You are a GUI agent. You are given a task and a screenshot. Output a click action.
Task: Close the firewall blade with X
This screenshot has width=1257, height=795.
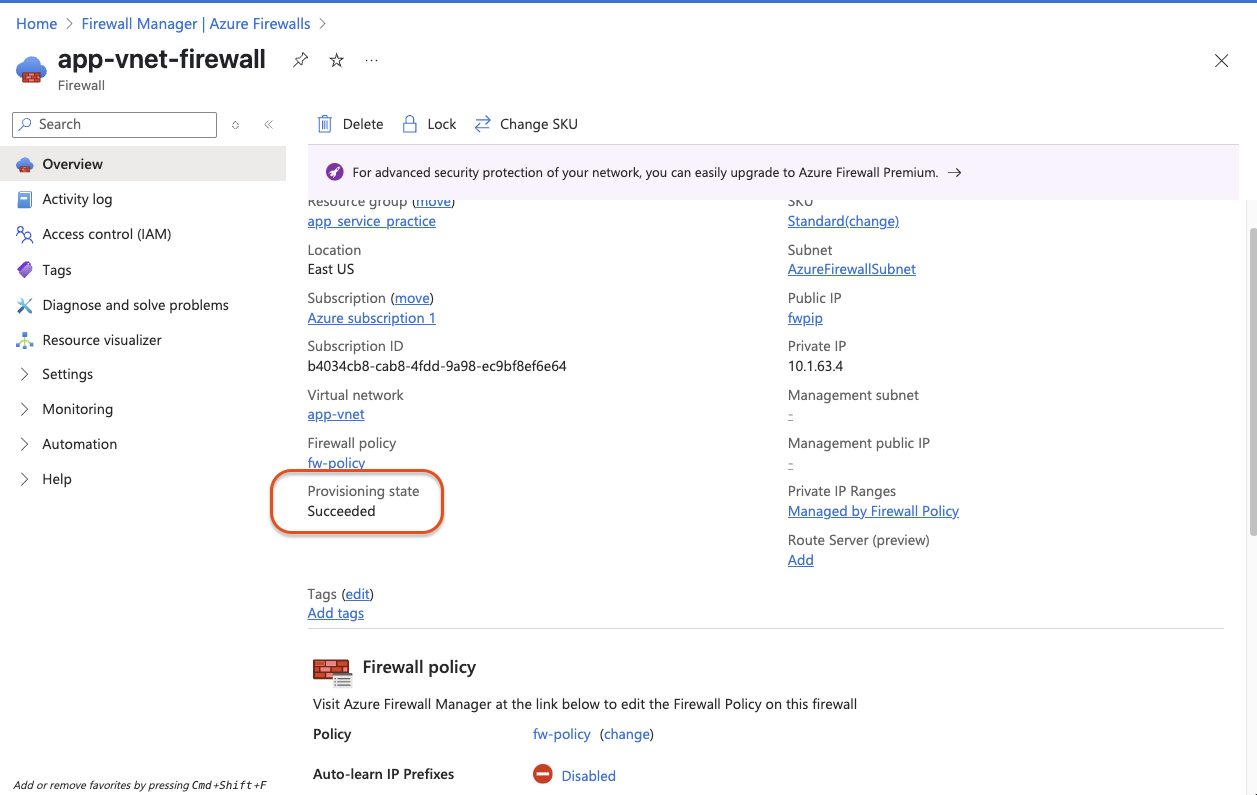1221,61
